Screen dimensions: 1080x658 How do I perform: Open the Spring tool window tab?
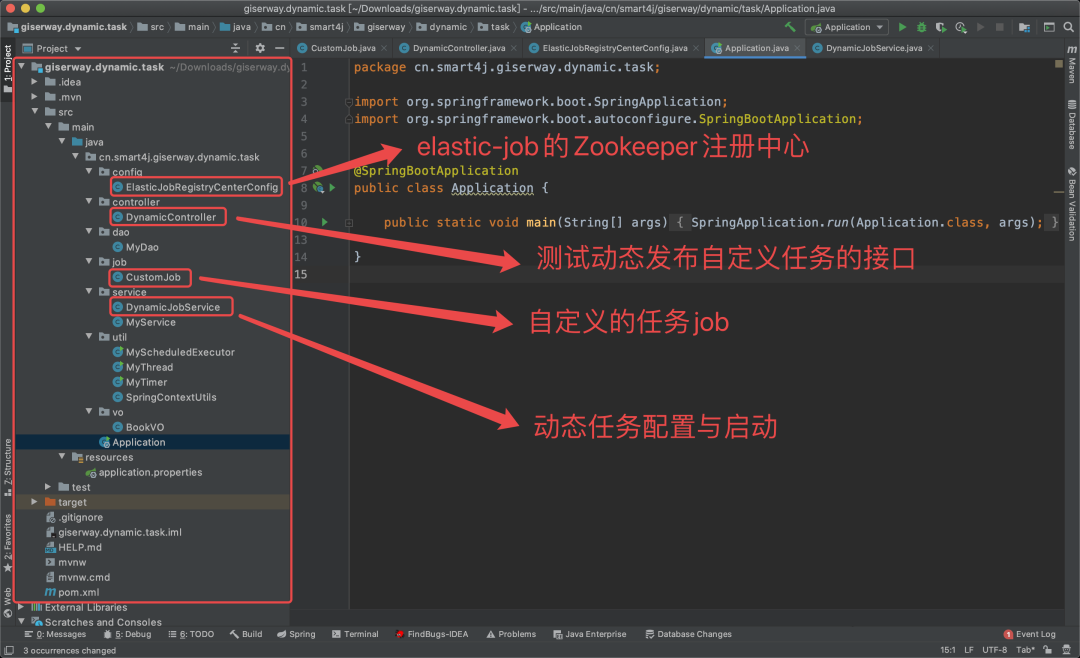[x=296, y=634]
